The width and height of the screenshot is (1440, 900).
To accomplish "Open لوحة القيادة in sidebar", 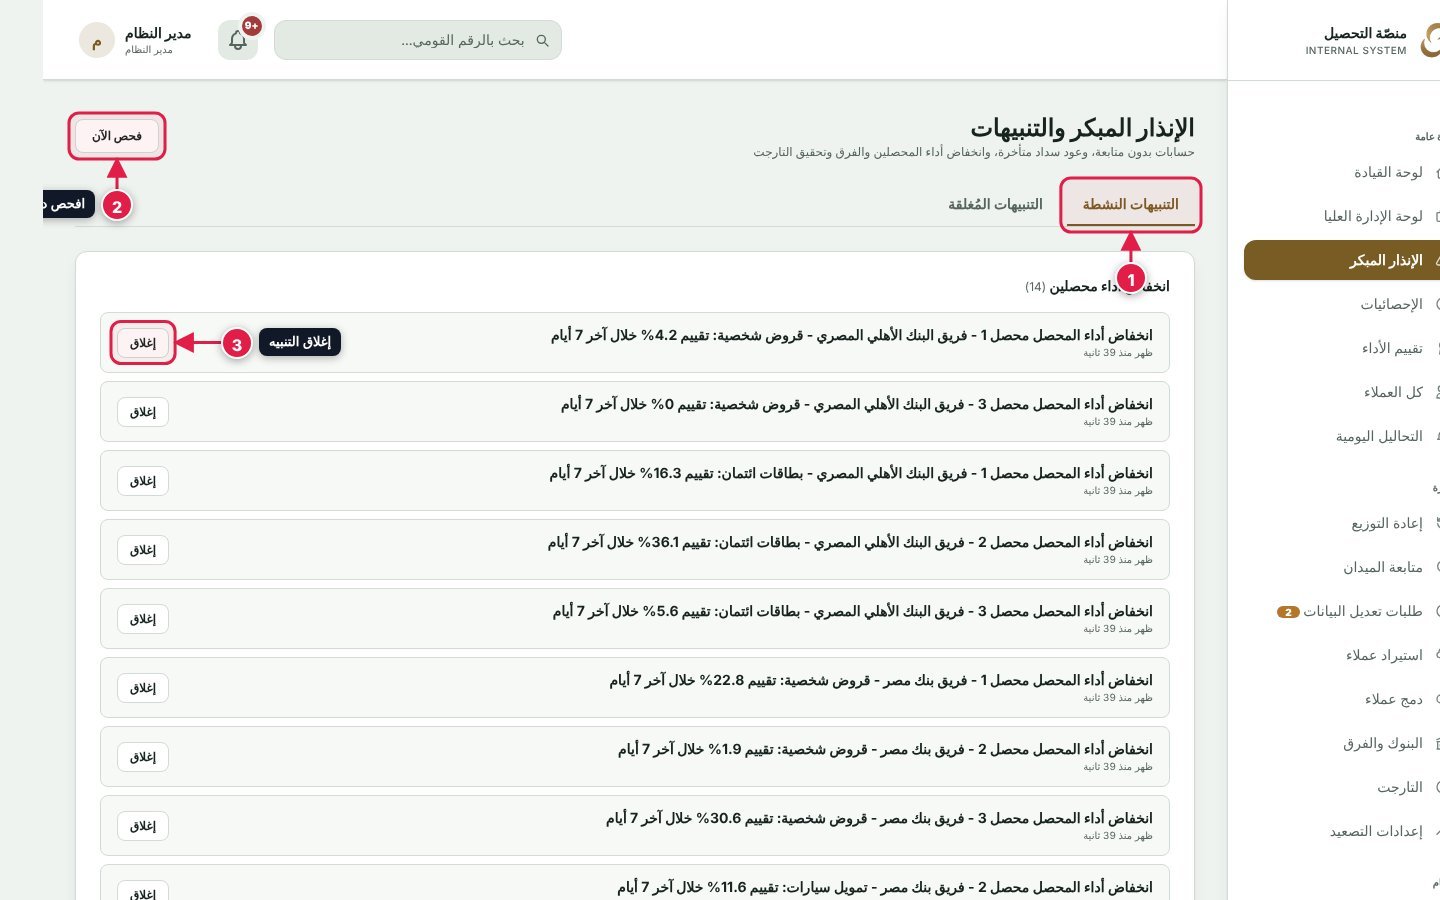I will (x=1342, y=172).
